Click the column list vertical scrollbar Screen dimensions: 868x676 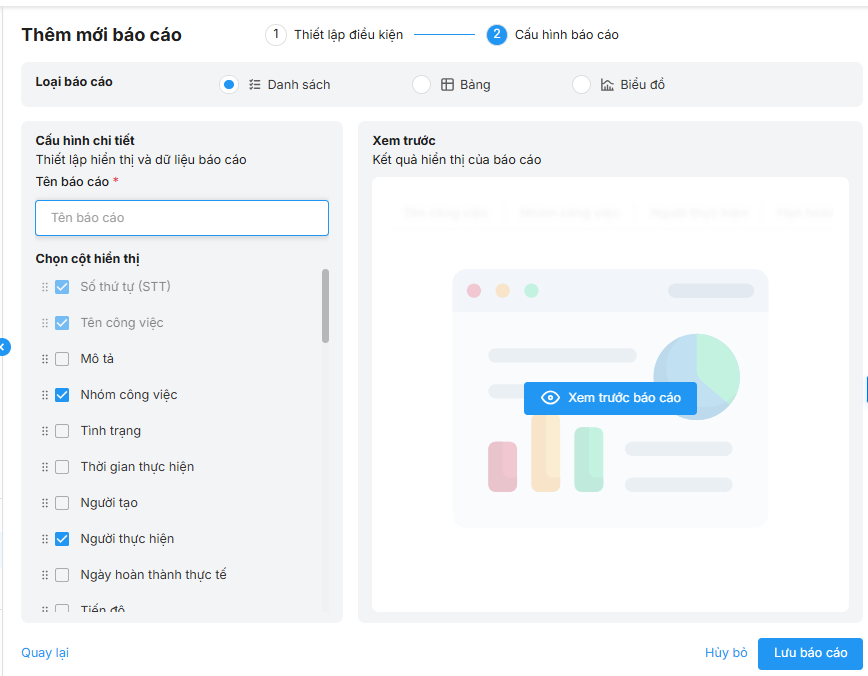point(326,306)
